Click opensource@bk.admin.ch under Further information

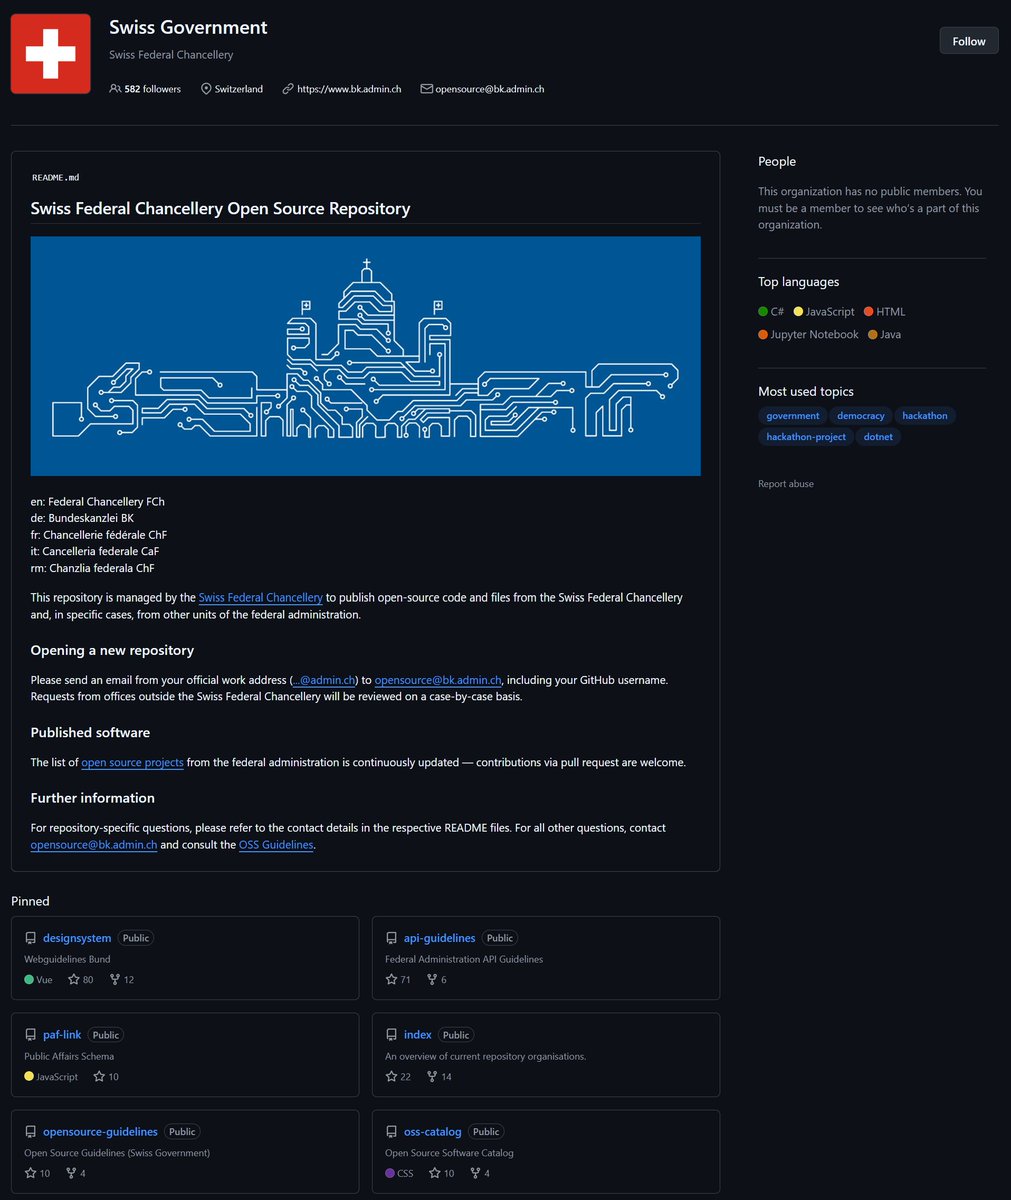click(x=94, y=845)
